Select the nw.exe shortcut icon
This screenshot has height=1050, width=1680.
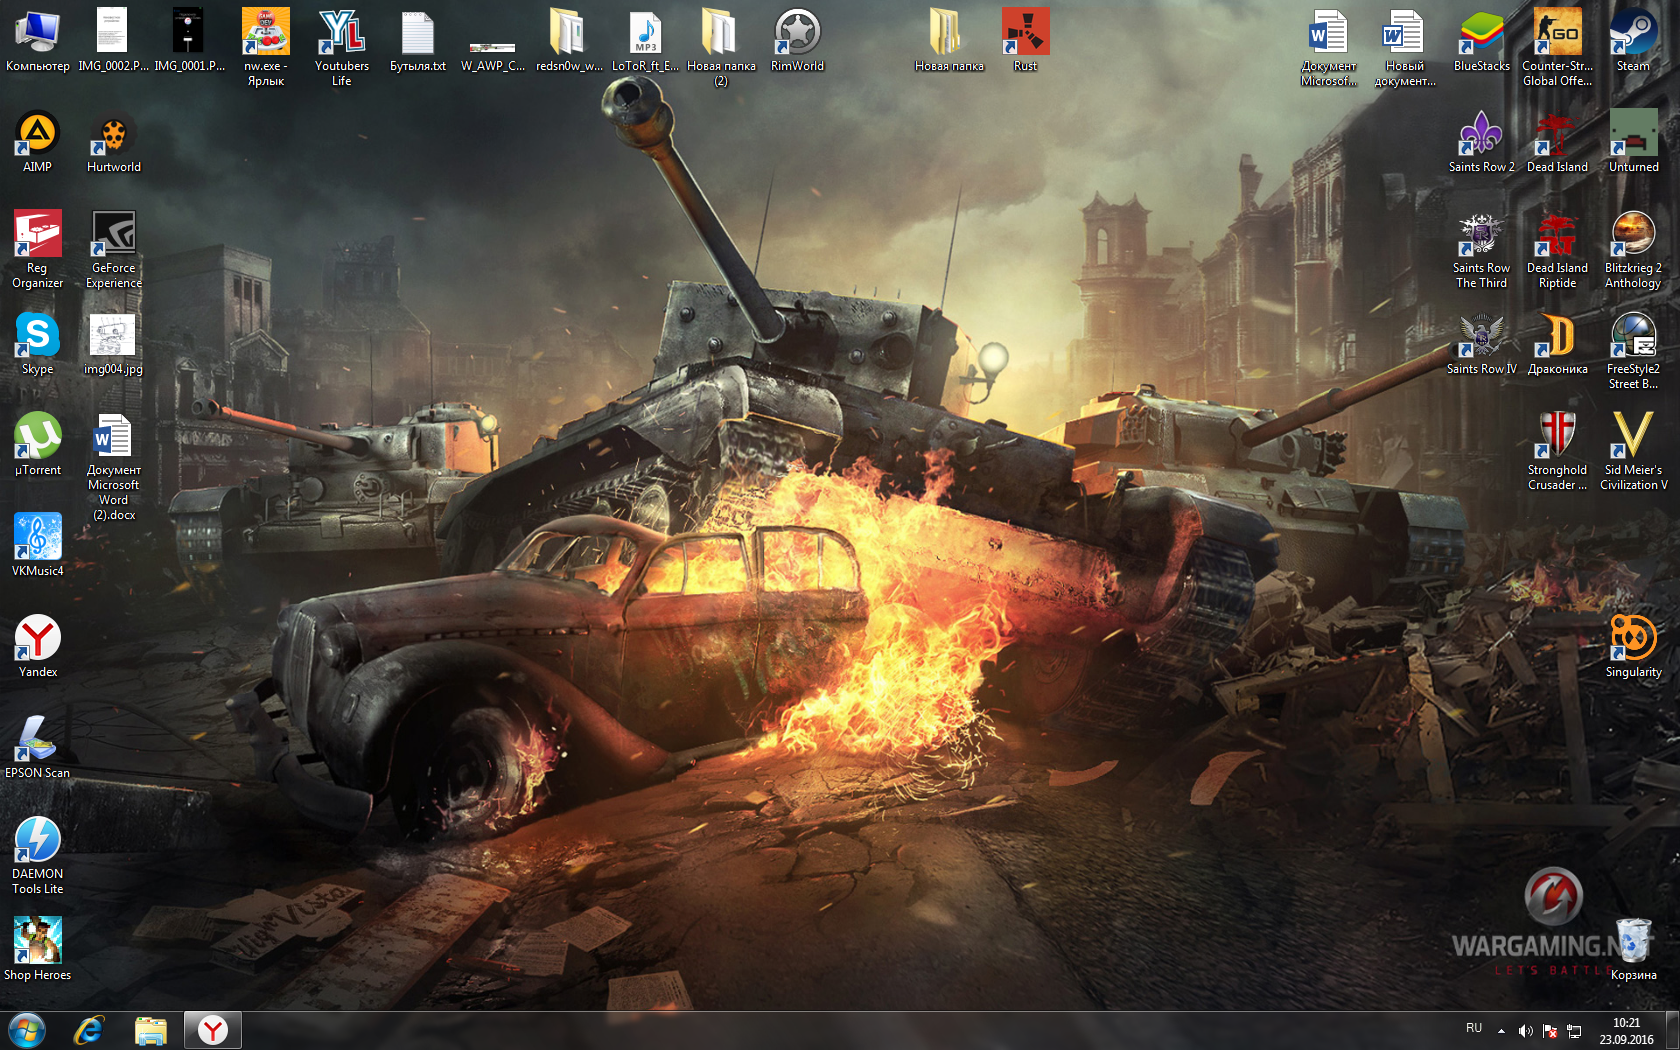click(x=265, y=47)
